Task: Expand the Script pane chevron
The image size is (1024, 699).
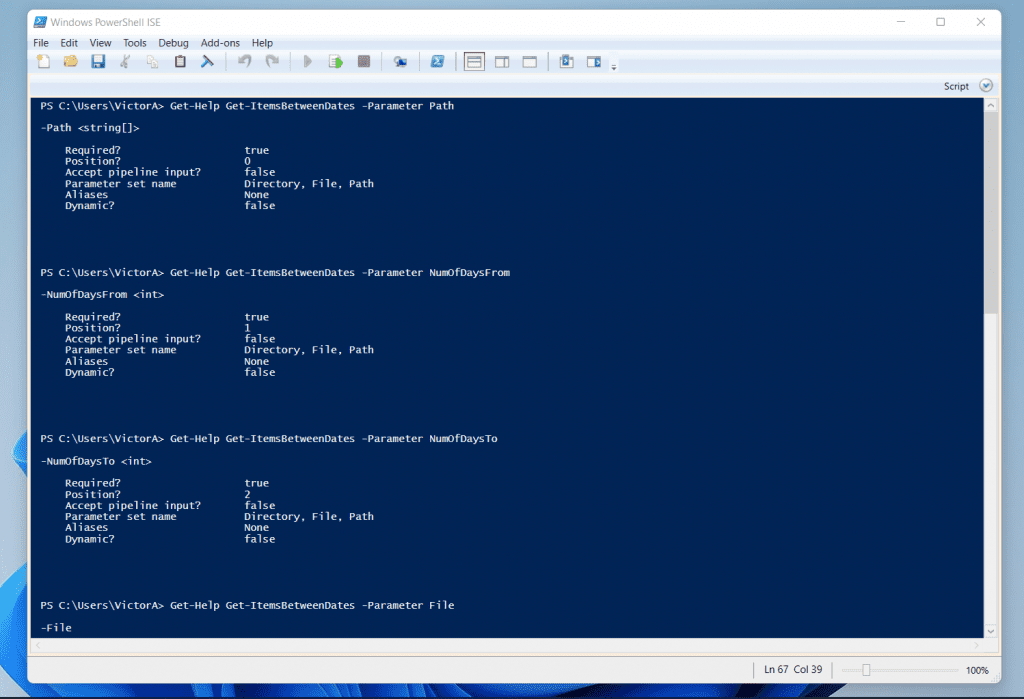Action: click(x=986, y=86)
